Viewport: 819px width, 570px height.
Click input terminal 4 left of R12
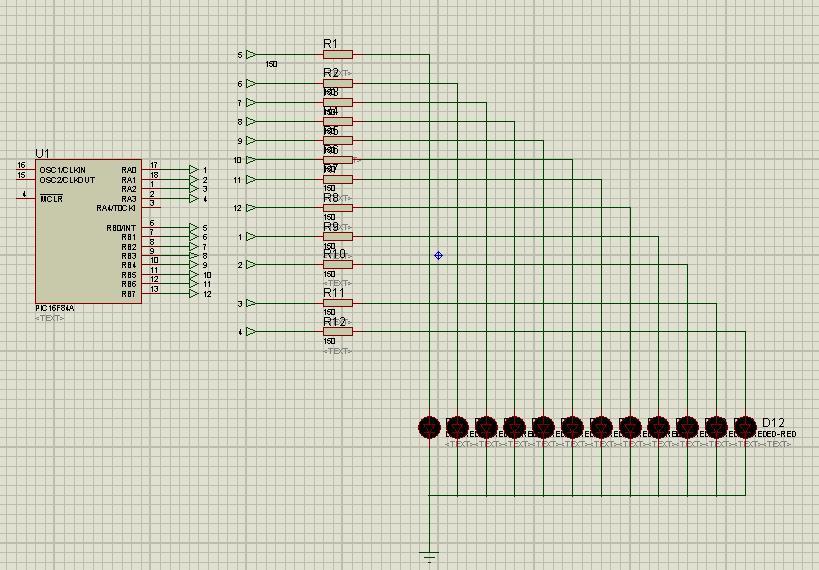pyautogui.click(x=250, y=332)
